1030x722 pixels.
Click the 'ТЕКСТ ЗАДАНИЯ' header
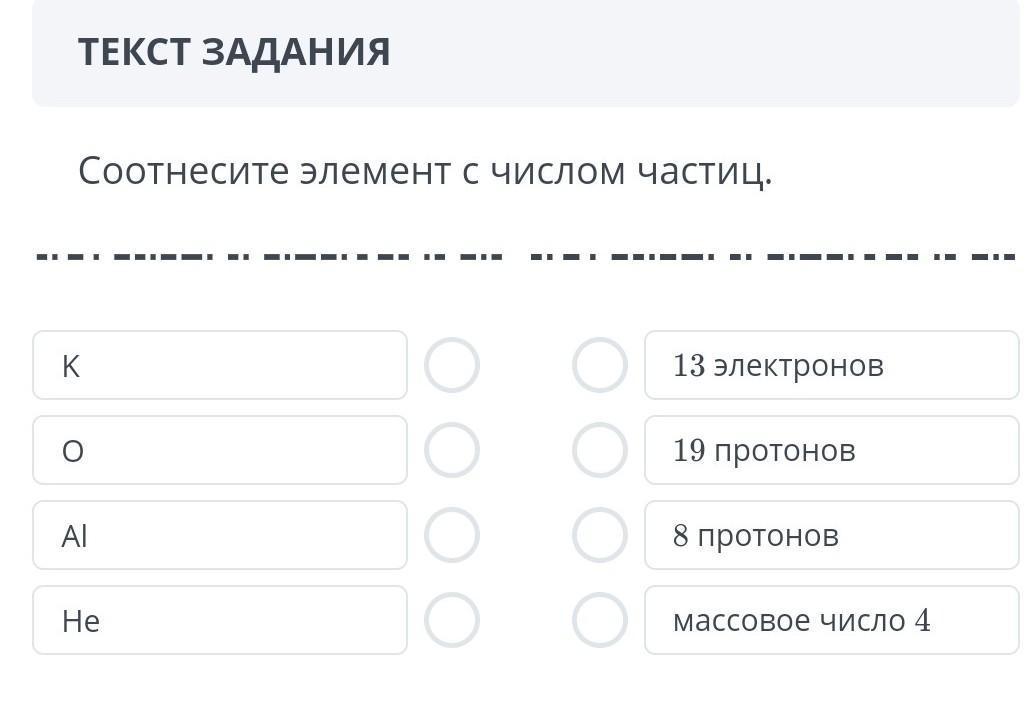tap(234, 52)
